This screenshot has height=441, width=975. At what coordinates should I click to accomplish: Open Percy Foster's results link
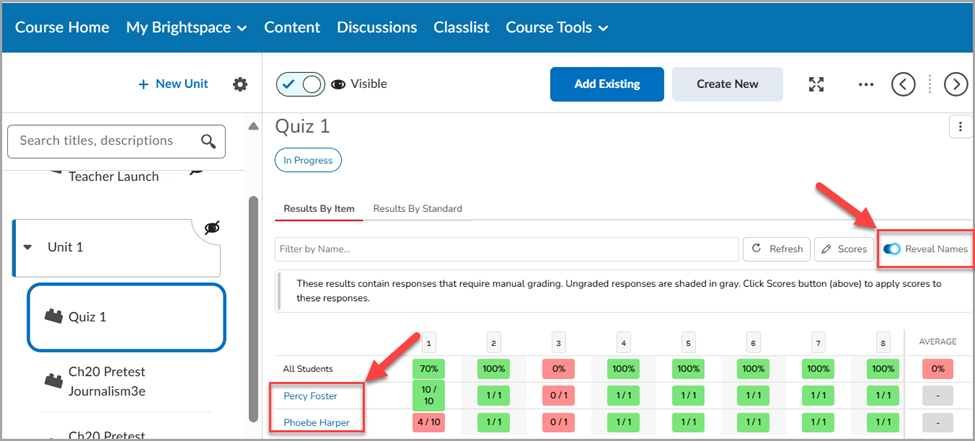(x=311, y=396)
